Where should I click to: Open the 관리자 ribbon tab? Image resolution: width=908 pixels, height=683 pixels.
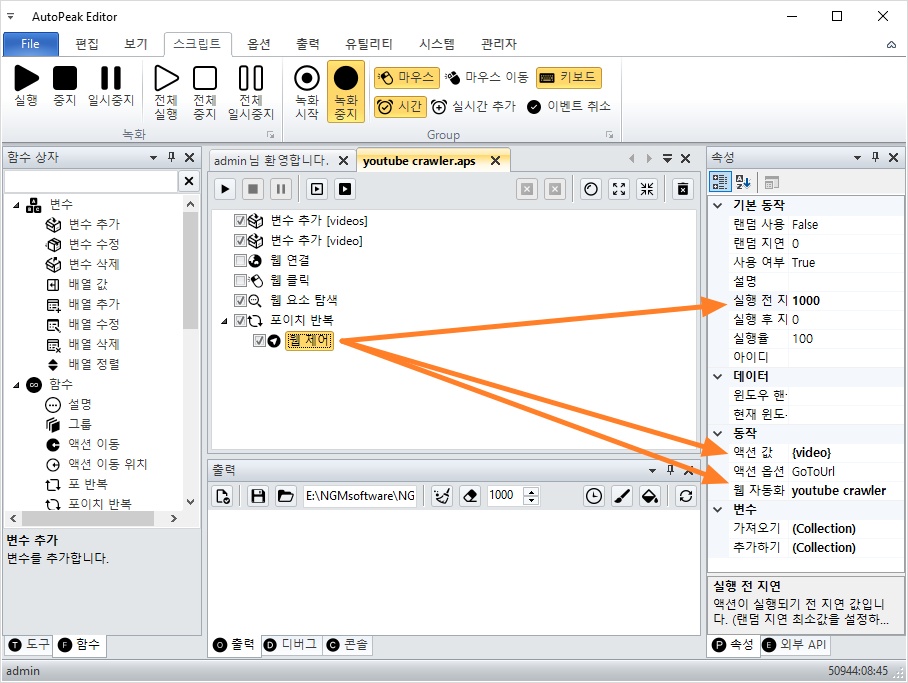pyautogui.click(x=499, y=44)
